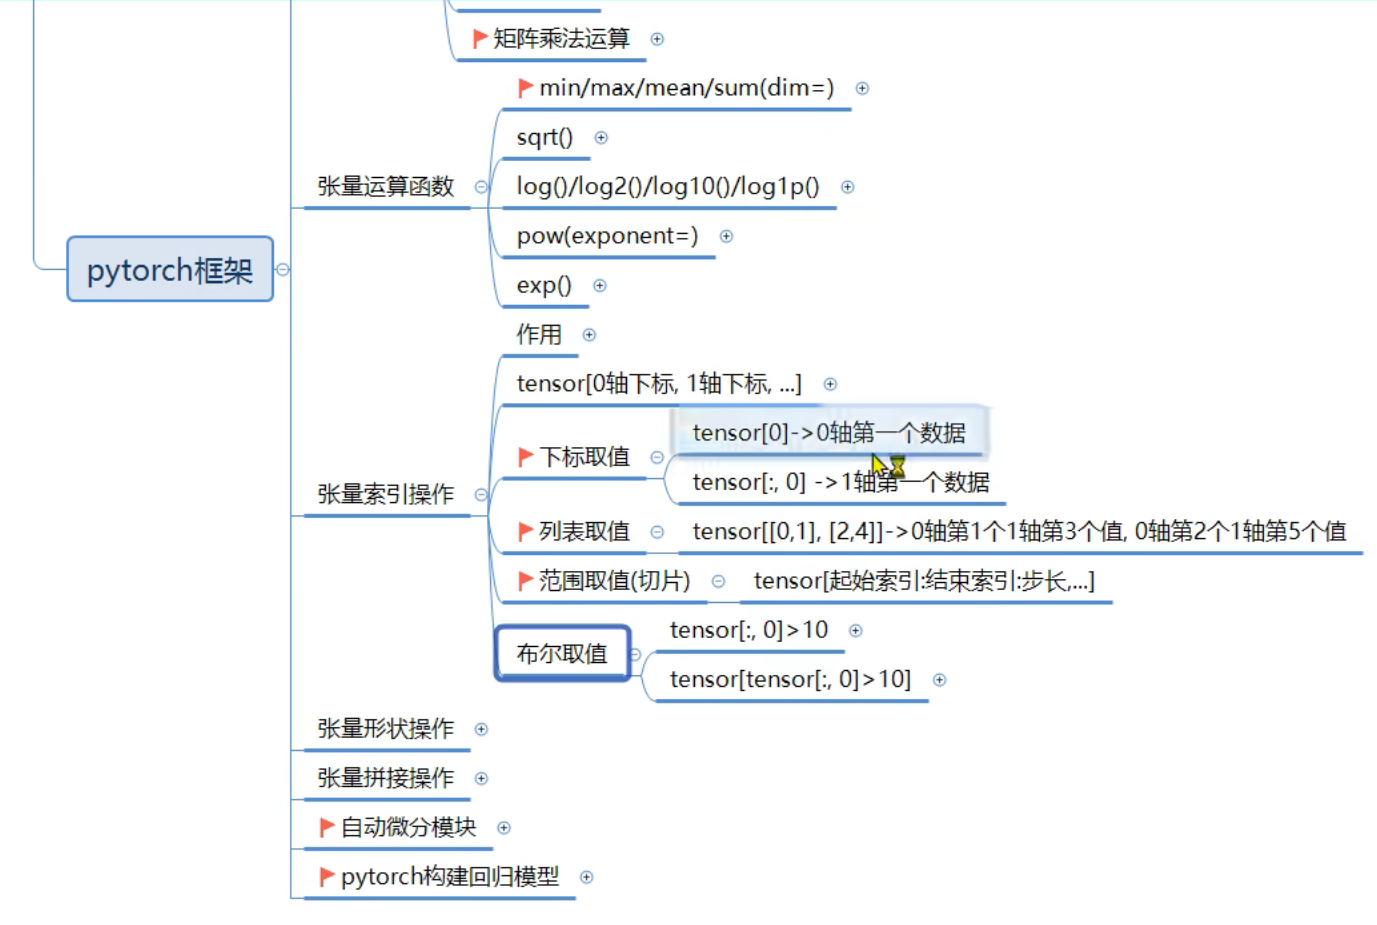Select the exp() topic
This screenshot has width=1377, height=925.
coord(544,285)
